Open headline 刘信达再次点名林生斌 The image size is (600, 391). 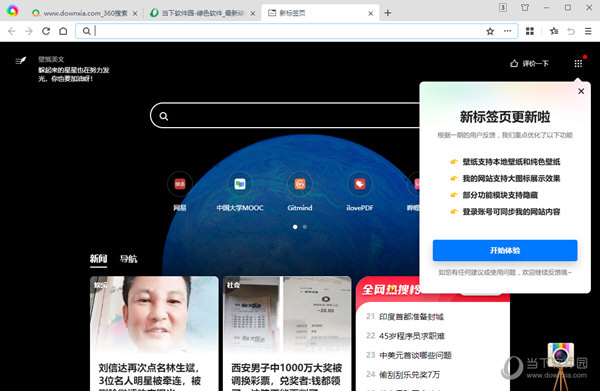150,375
